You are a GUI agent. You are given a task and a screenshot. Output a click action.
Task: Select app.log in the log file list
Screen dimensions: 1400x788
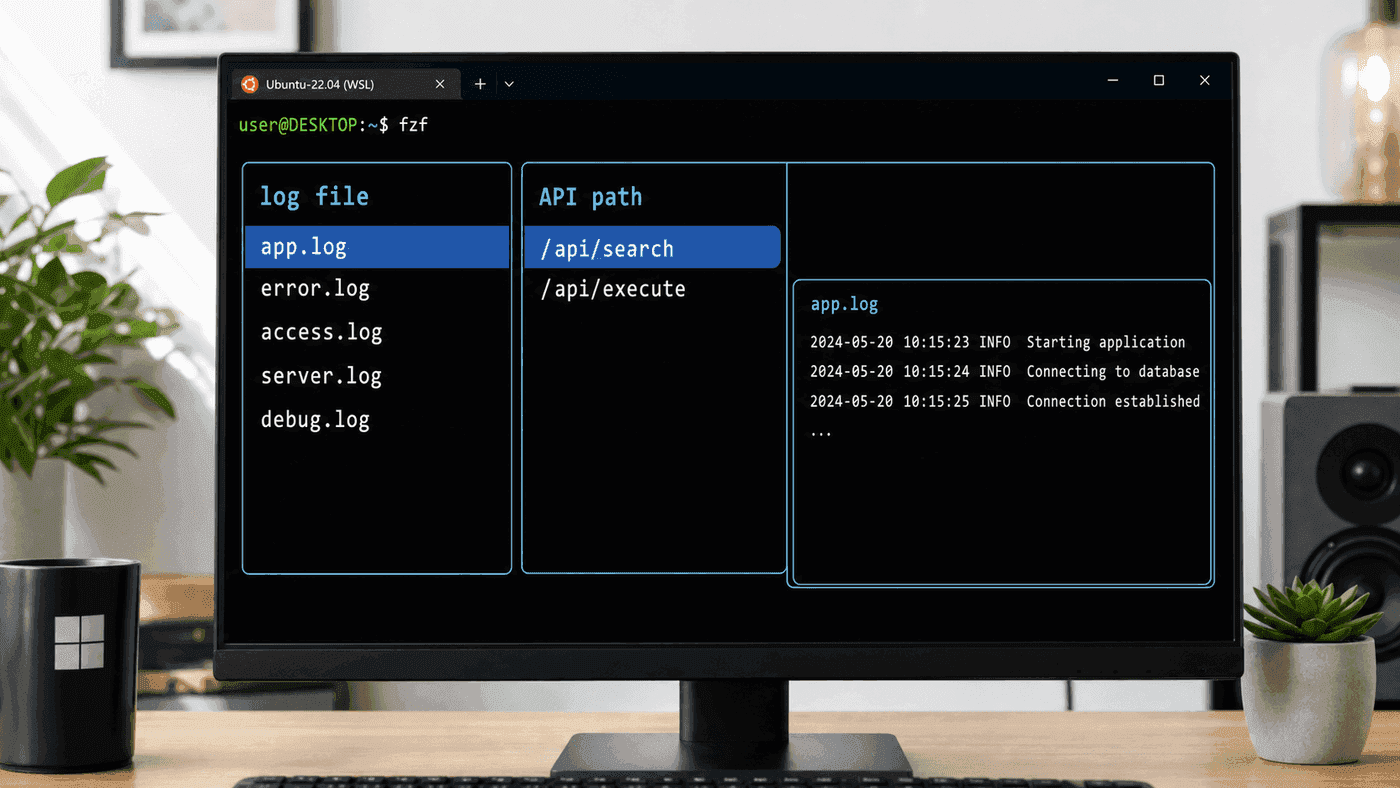377,247
